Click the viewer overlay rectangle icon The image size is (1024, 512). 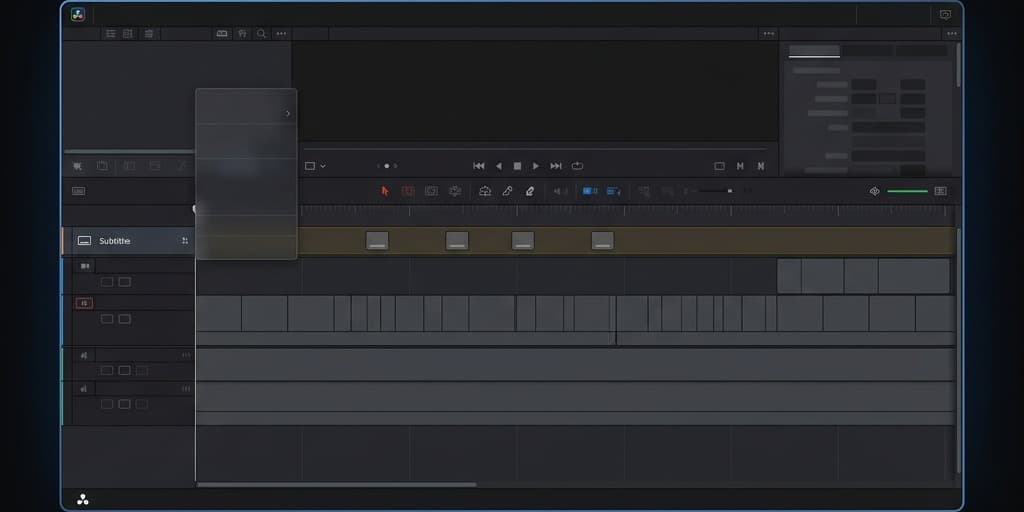(310, 167)
